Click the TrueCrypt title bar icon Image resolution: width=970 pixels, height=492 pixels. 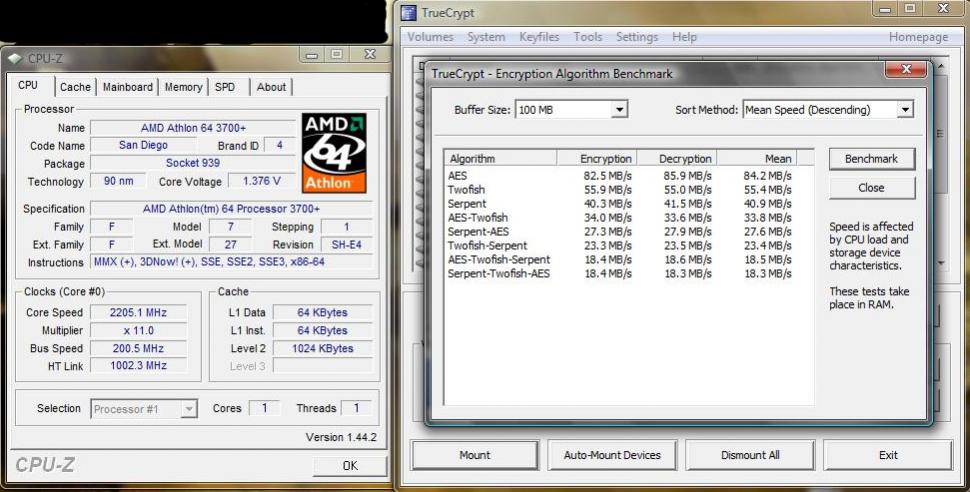tap(408, 12)
